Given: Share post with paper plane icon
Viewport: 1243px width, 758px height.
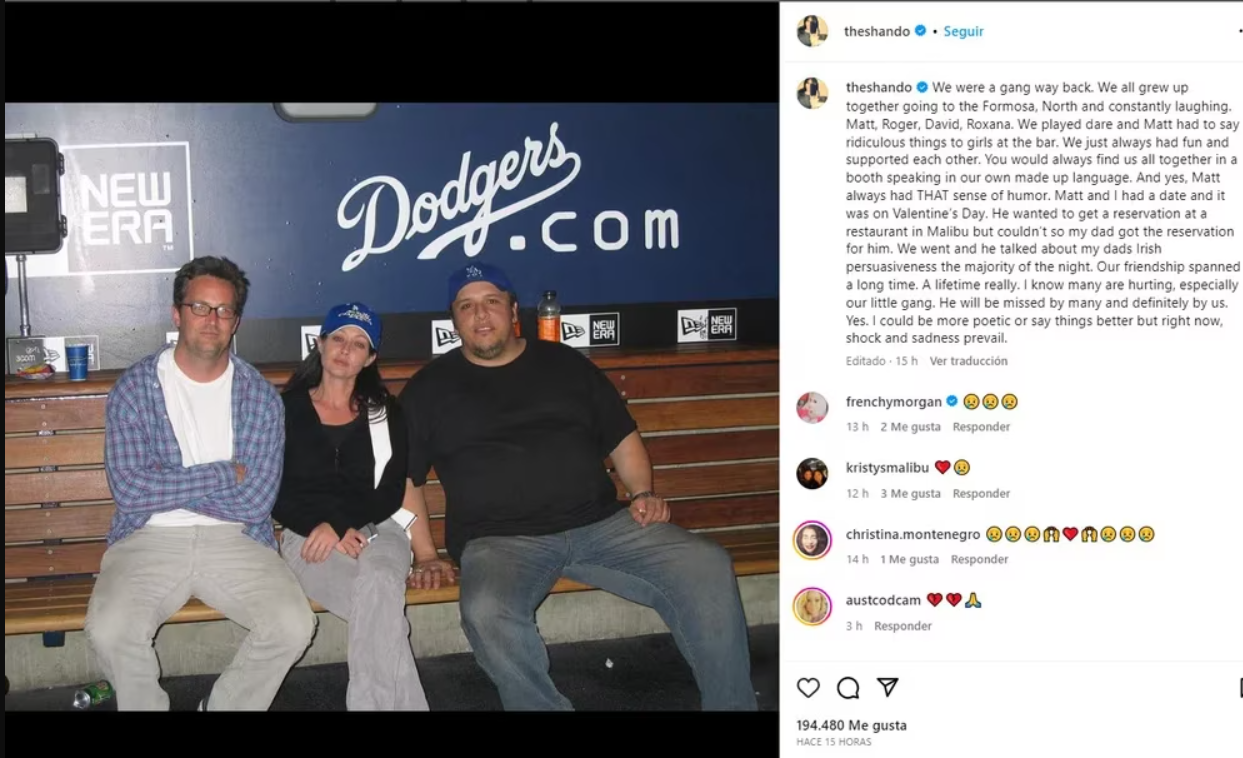Looking at the screenshot, I should [887, 688].
